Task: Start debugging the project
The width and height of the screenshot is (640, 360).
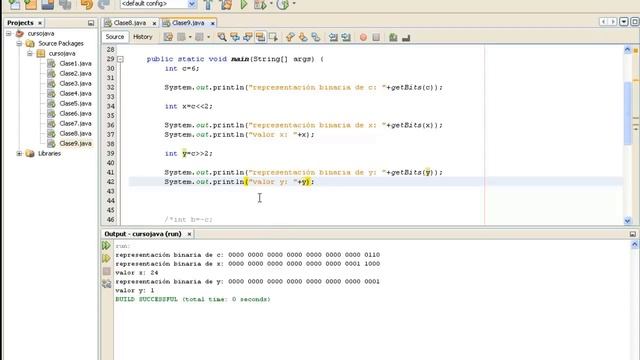Action: click(260, 4)
